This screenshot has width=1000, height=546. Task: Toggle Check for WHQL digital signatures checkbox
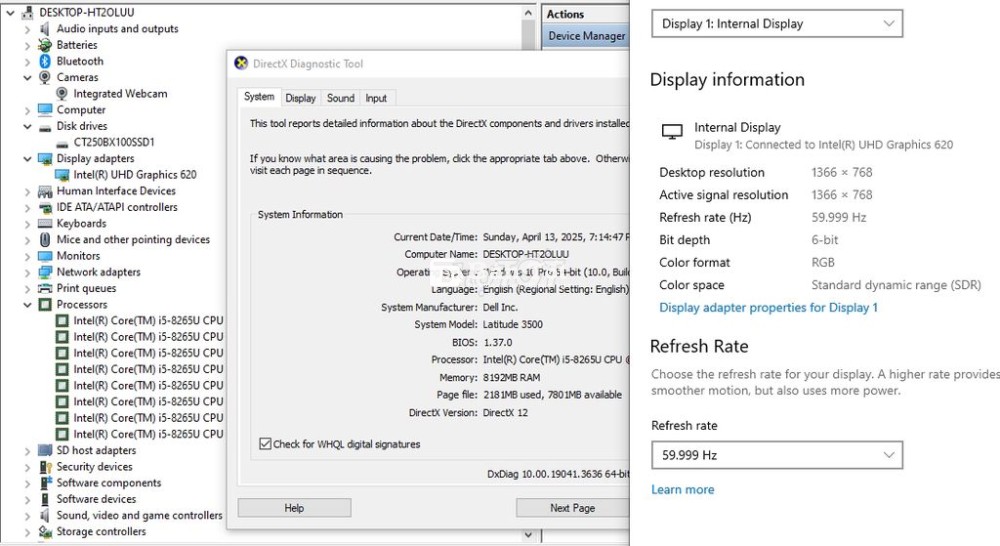tap(265, 444)
